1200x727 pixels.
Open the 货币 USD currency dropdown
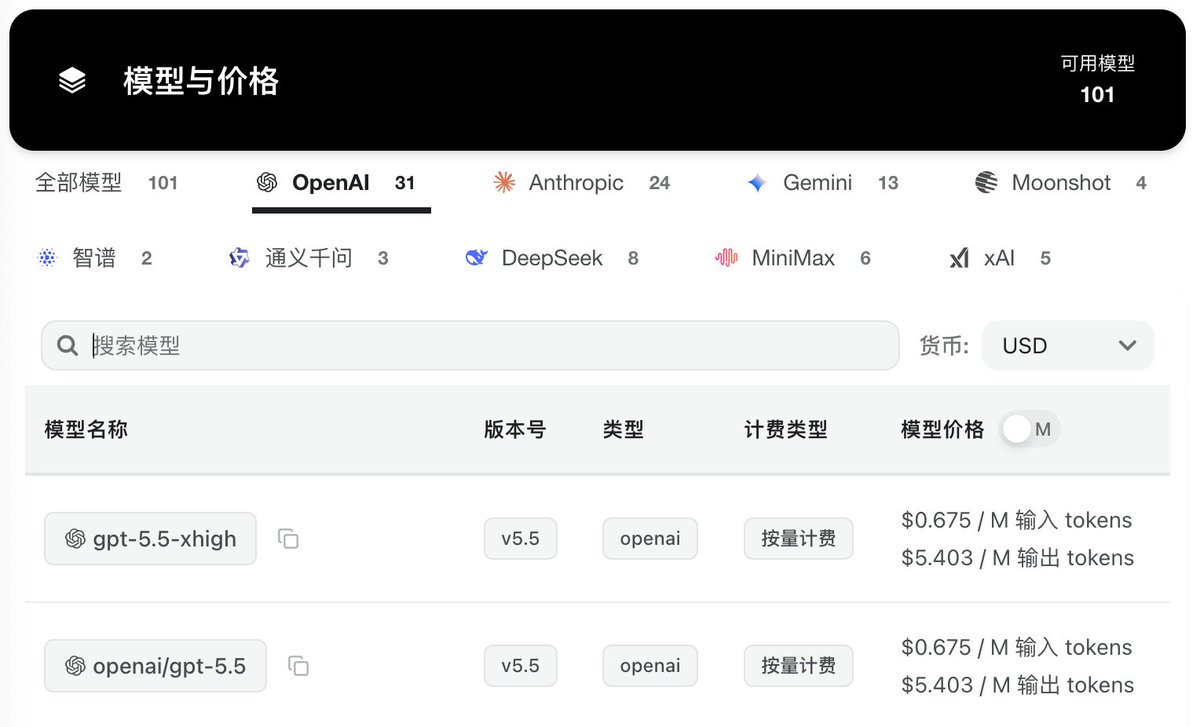pyautogui.click(x=1068, y=346)
